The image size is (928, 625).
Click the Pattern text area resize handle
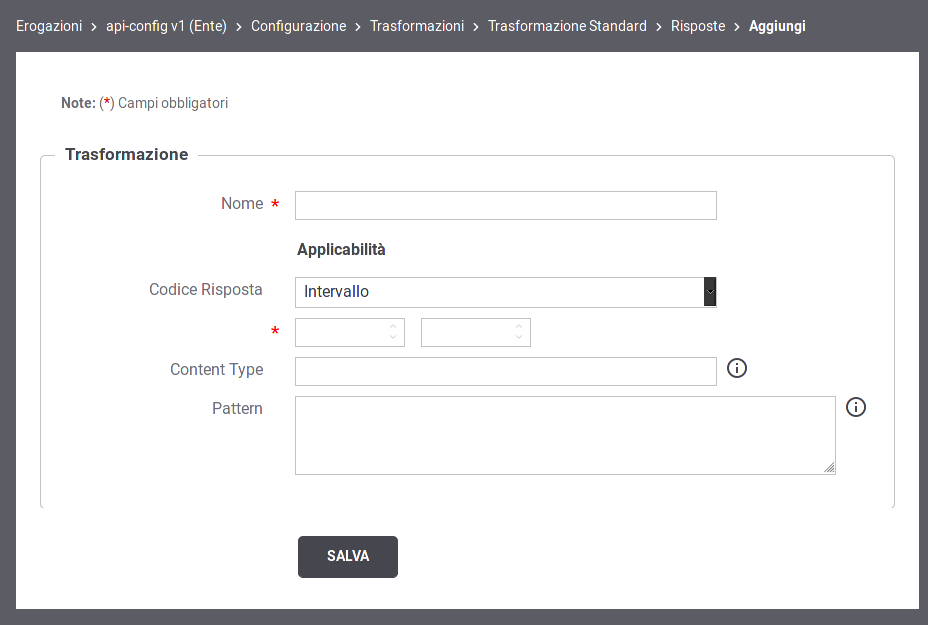829,467
